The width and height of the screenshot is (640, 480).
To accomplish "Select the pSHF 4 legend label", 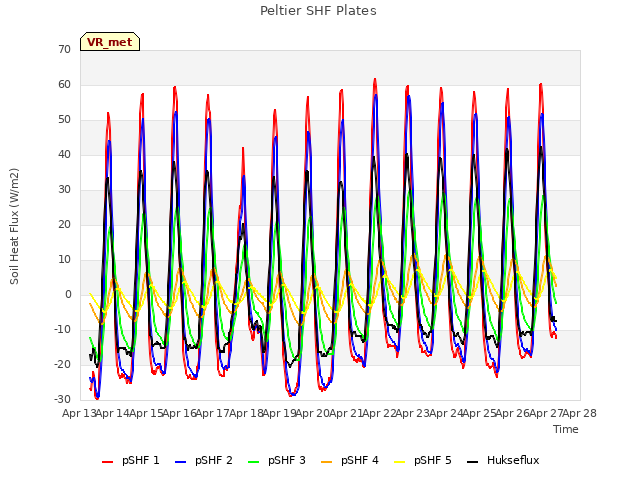I will tap(360, 460).
